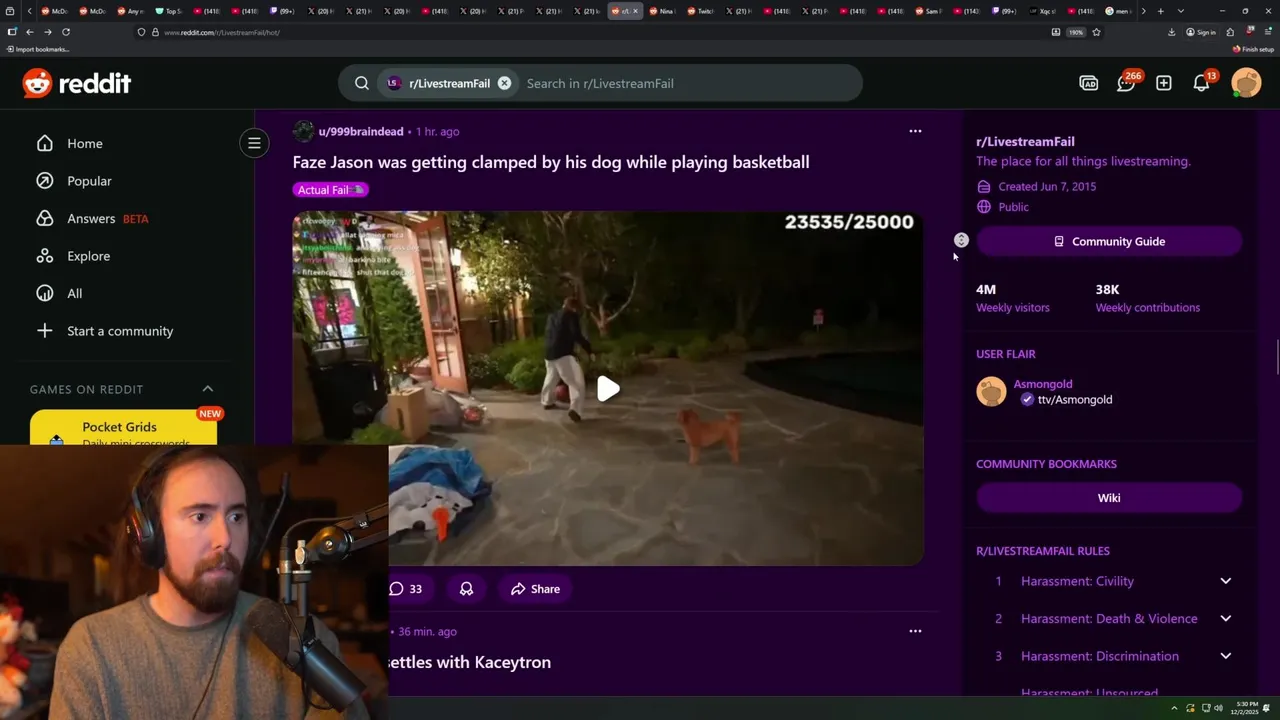Screen dimensions: 1280x720
Task: Open the browser hamburger application menu
Action: (1270, 32)
